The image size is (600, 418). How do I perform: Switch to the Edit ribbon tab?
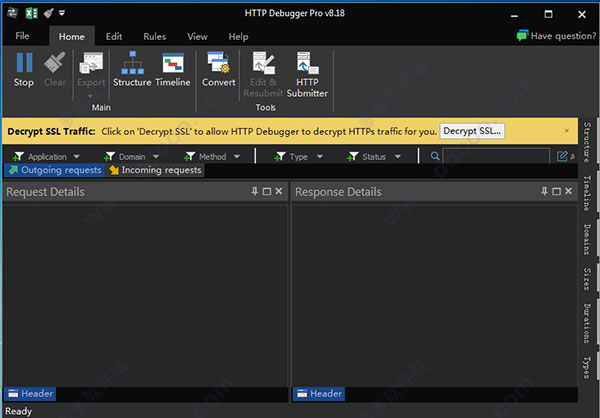tap(114, 37)
